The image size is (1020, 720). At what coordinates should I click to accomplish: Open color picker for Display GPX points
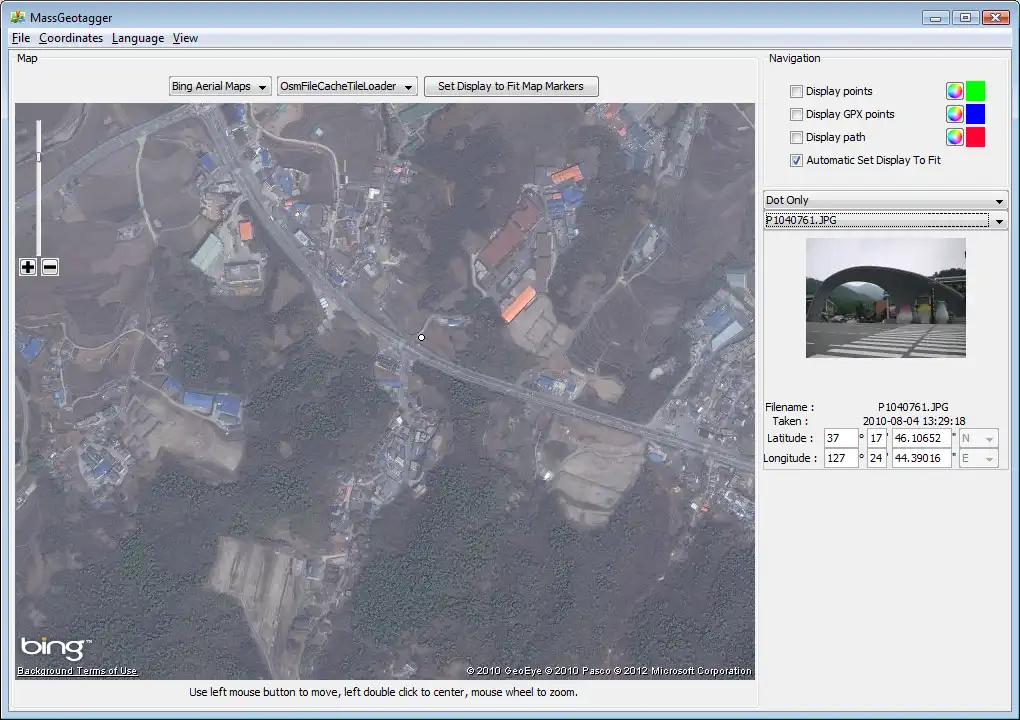(x=955, y=114)
